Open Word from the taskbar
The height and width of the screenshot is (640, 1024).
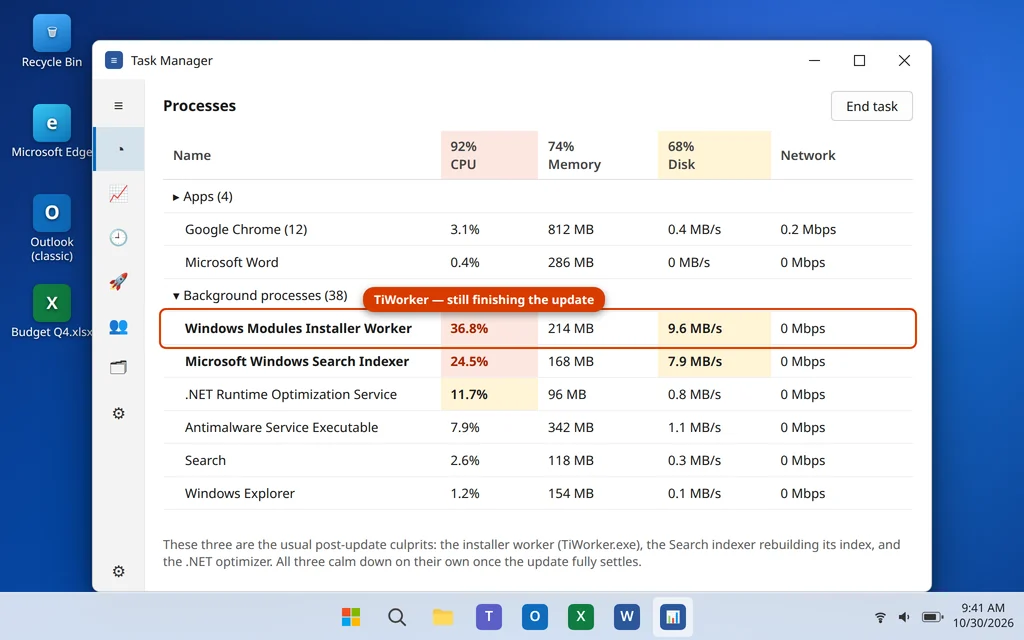[x=627, y=616]
